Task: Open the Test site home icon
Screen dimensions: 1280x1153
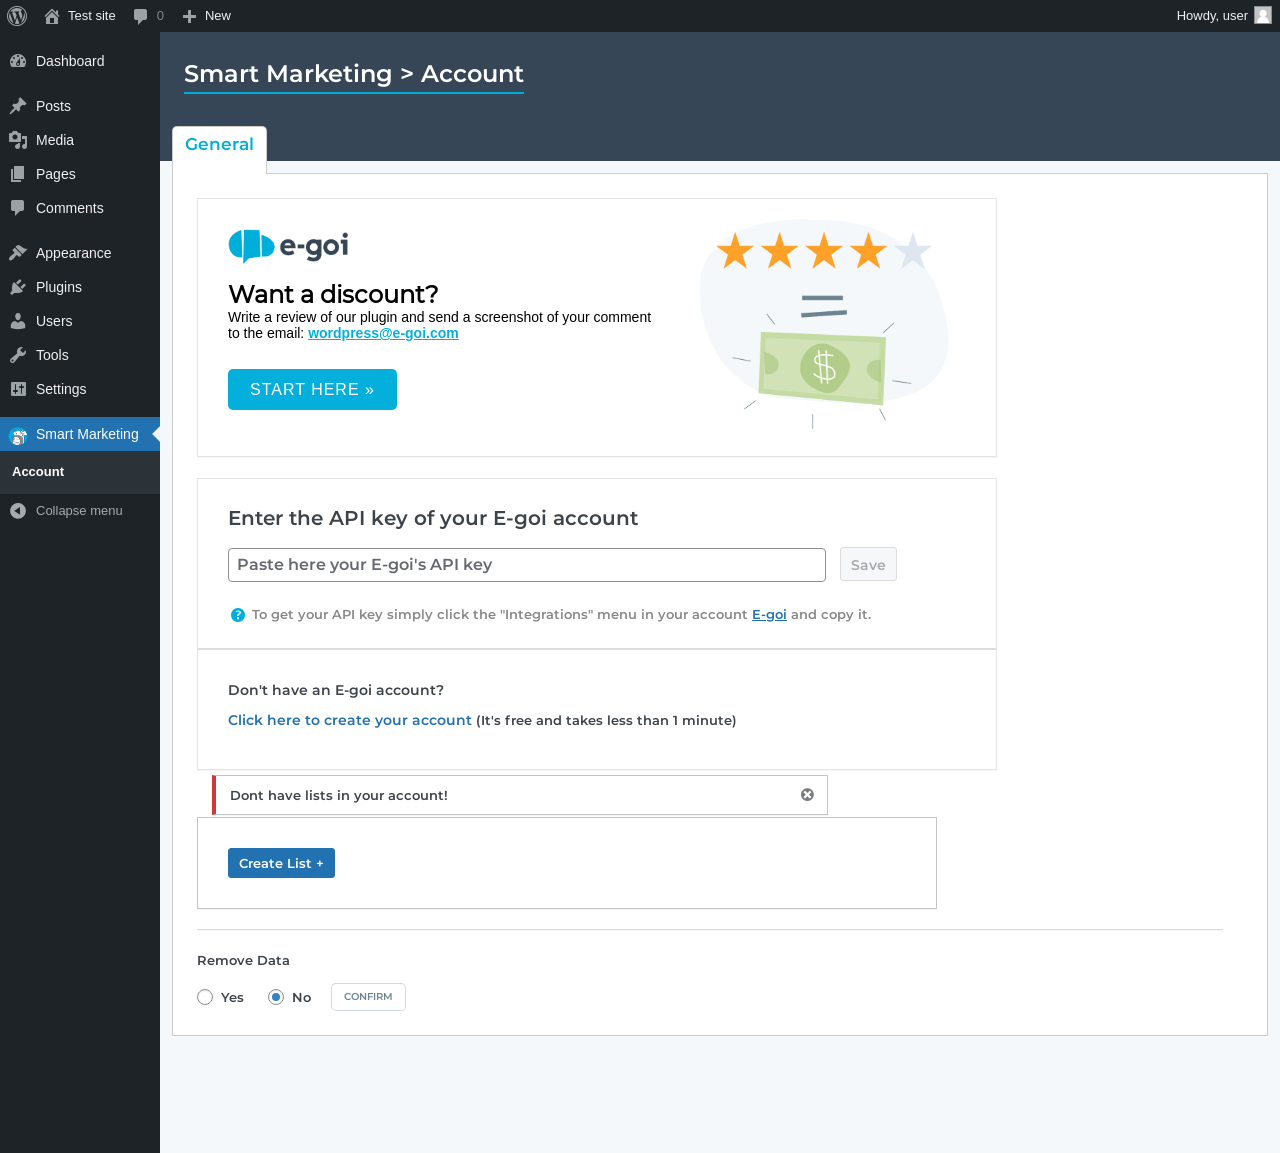Action: click(52, 16)
